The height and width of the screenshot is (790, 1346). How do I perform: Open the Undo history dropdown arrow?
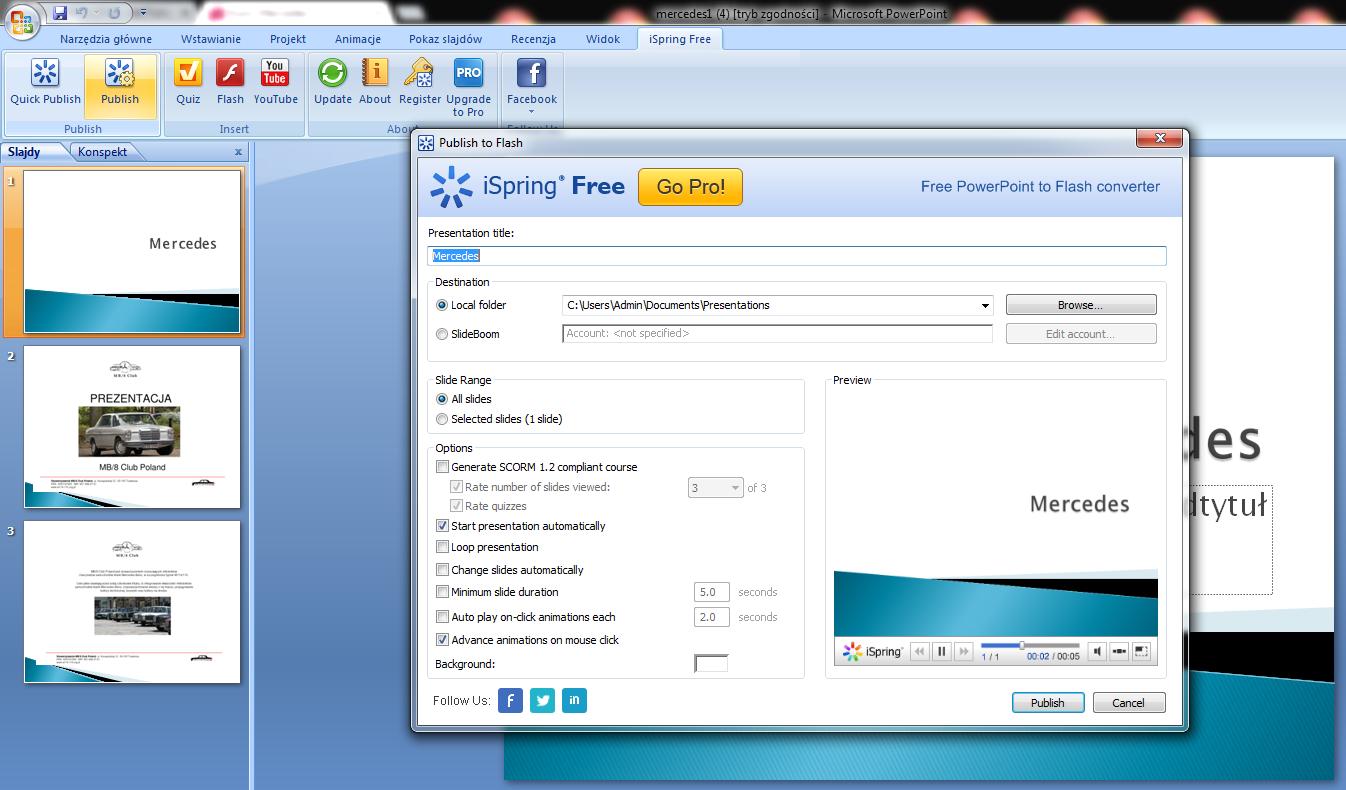tap(97, 13)
